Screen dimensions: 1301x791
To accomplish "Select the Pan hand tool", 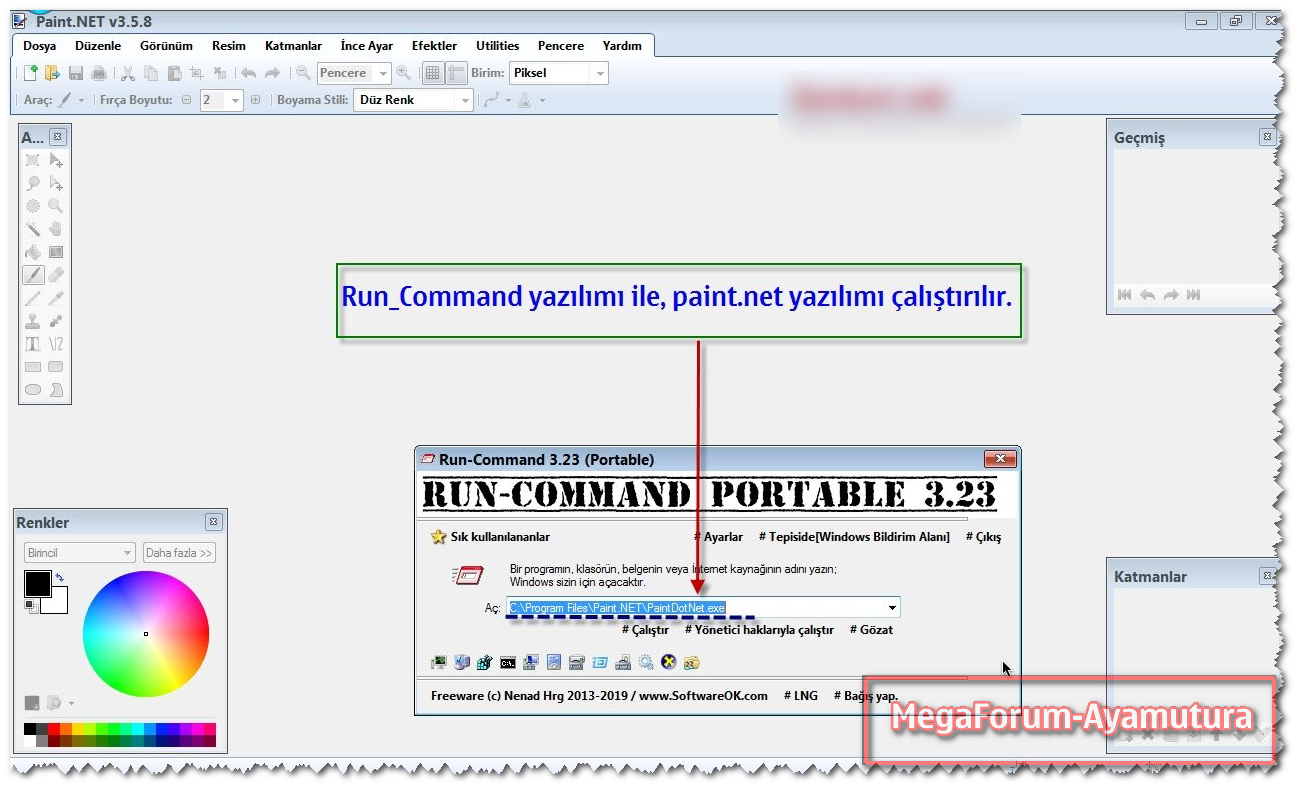I will 56,229.
